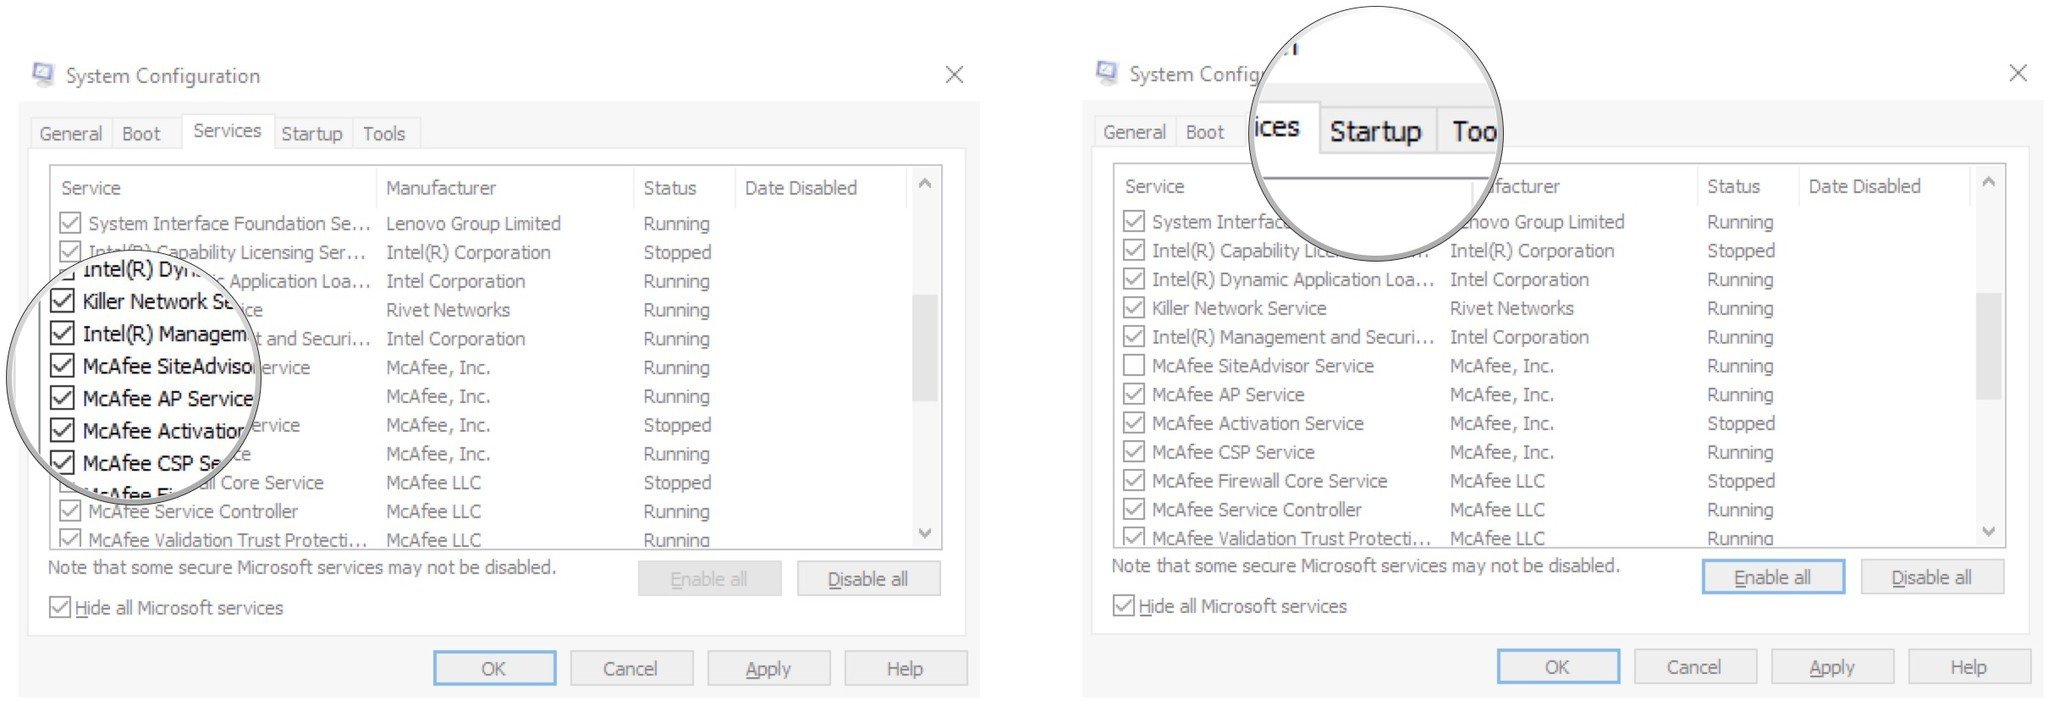
Task: Sort by Date Disabled column in right window
Action: click(x=1884, y=185)
